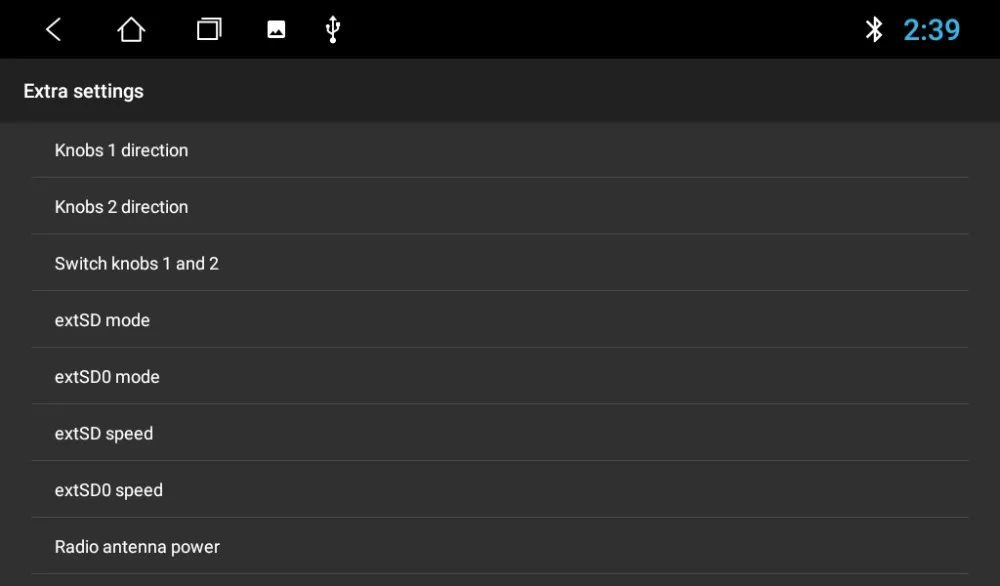1000x586 pixels.
Task: Choose the extSD0 mode entry
Action: coord(500,377)
